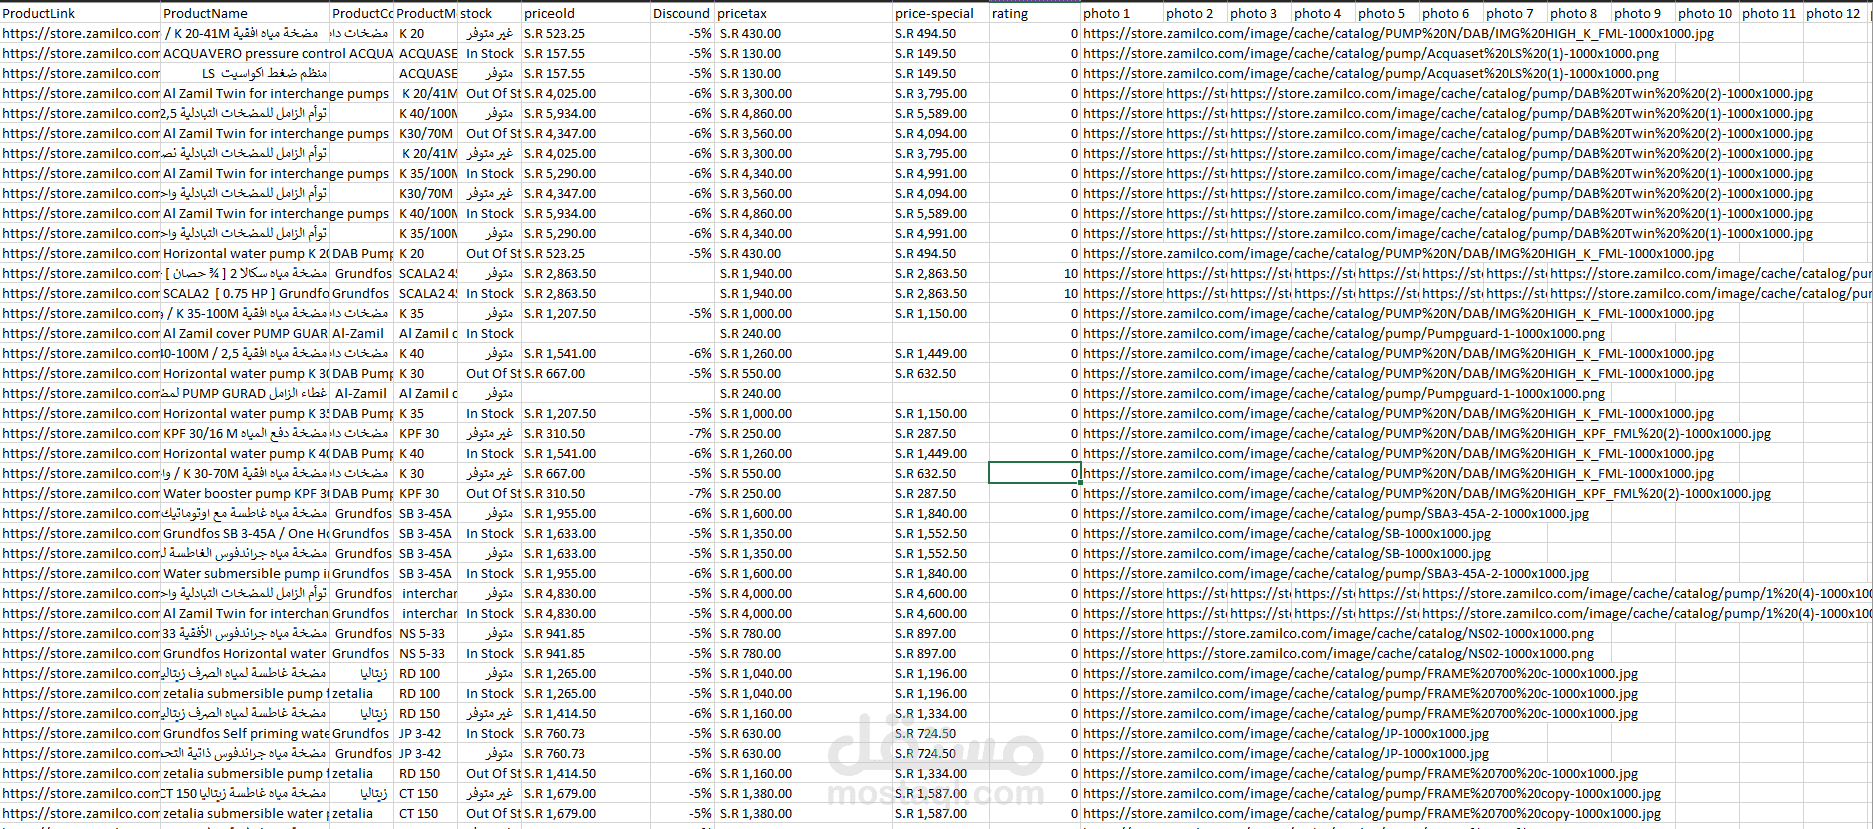The image size is (1873, 829).
Task: Click Pumpguard photo URL in the Al Zamil cover row
Action: (1344, 333)
